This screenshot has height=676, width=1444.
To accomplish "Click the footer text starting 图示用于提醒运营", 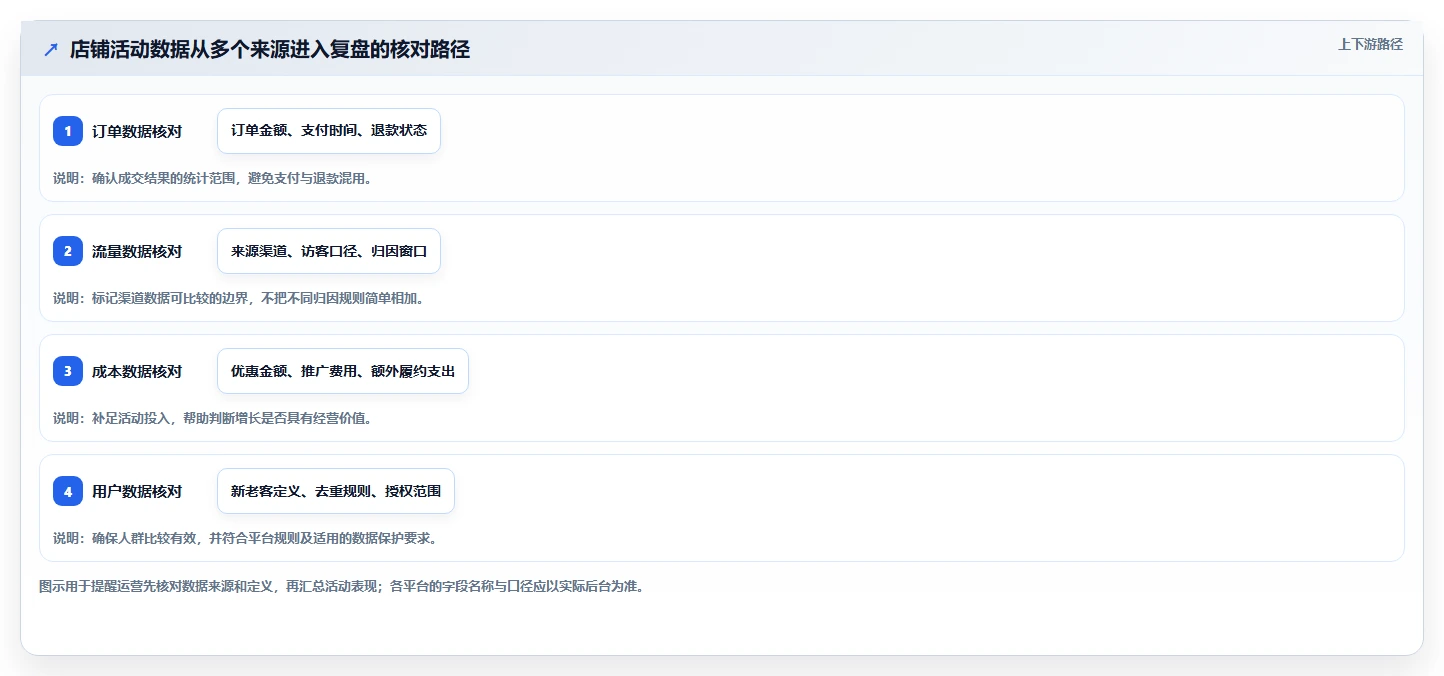I will [342, 586].
